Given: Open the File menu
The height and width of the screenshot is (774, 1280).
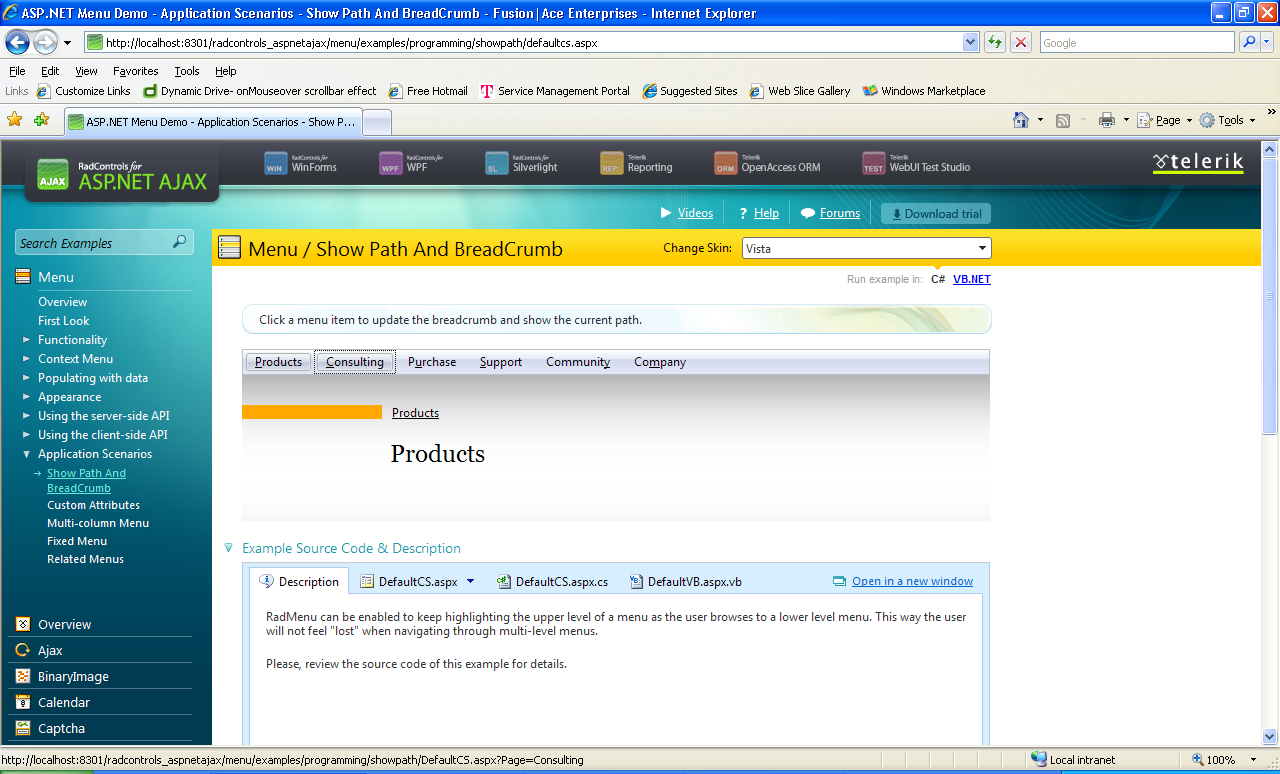Looking at the screenshot, I should [17, 71].
